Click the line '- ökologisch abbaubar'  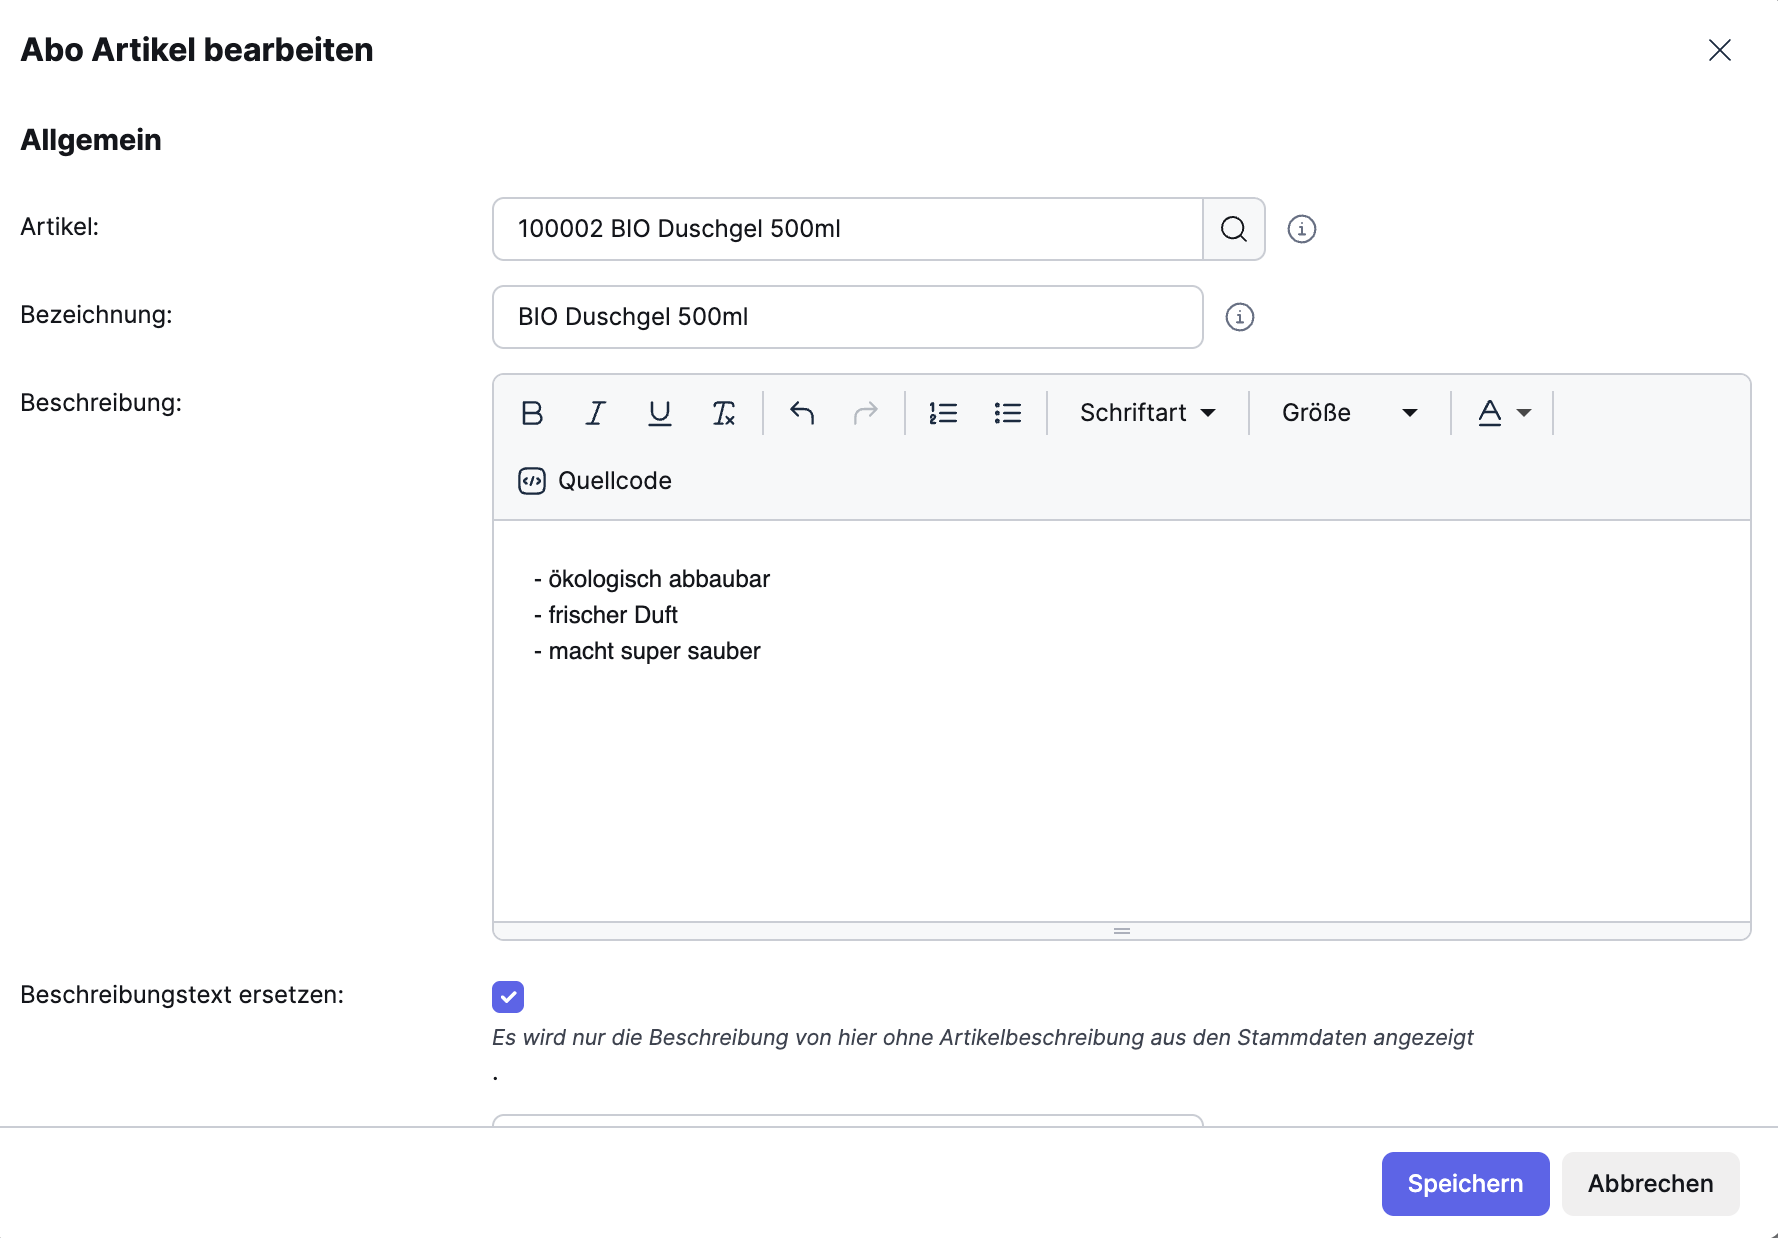(652, 579)
